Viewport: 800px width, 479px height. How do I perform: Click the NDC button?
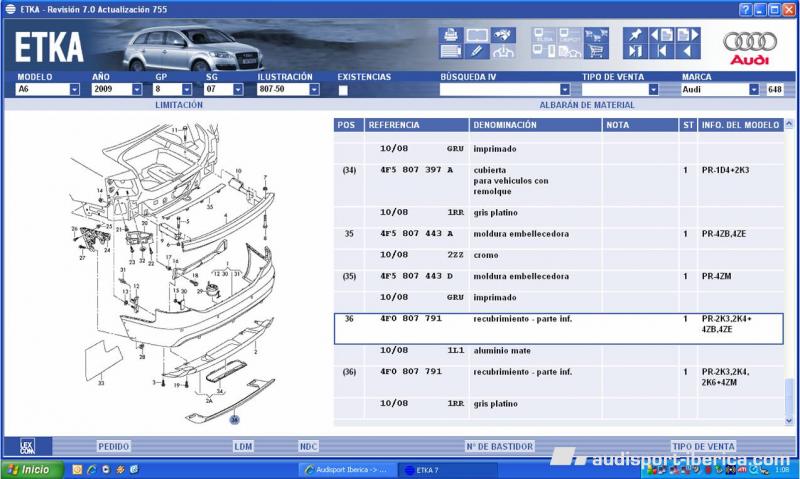[308, 447]
